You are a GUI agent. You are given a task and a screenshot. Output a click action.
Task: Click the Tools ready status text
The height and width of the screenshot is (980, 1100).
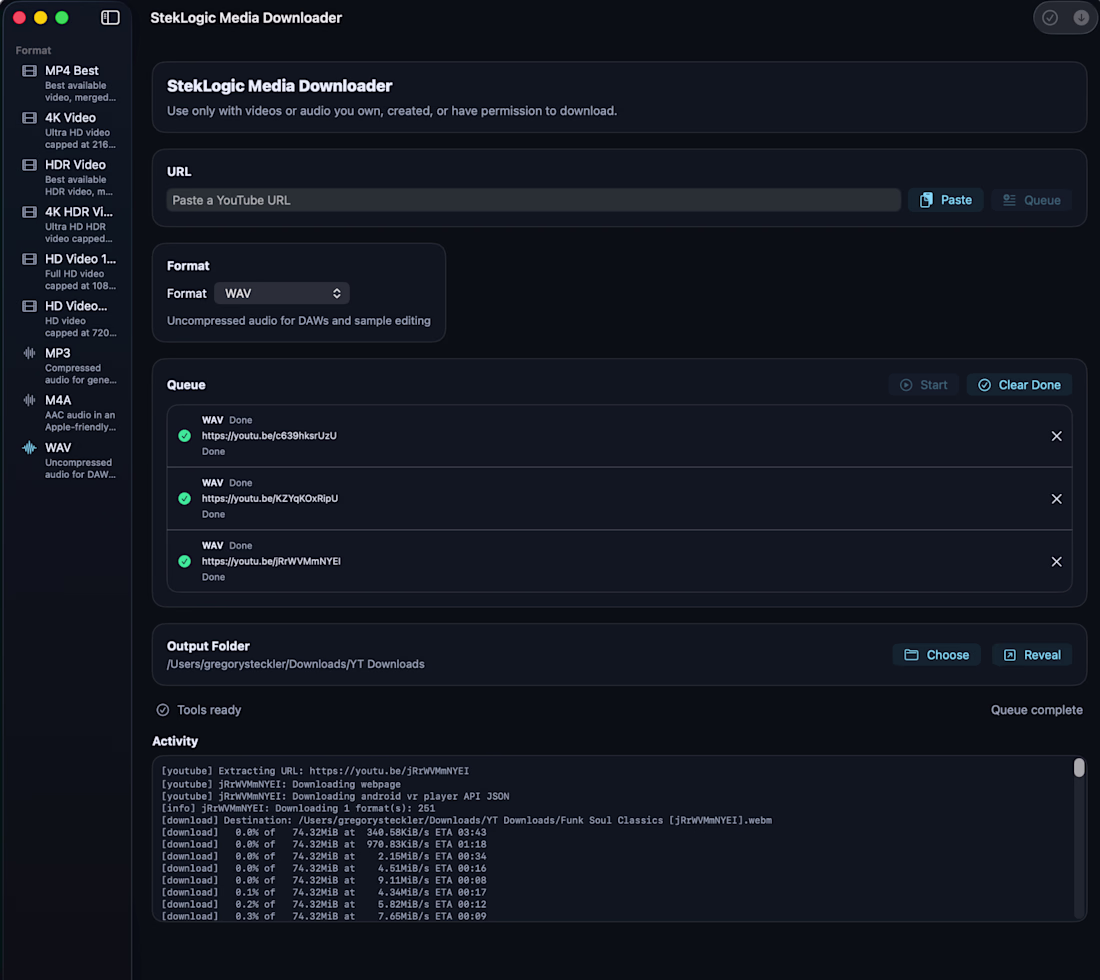(x=209, y=710)
